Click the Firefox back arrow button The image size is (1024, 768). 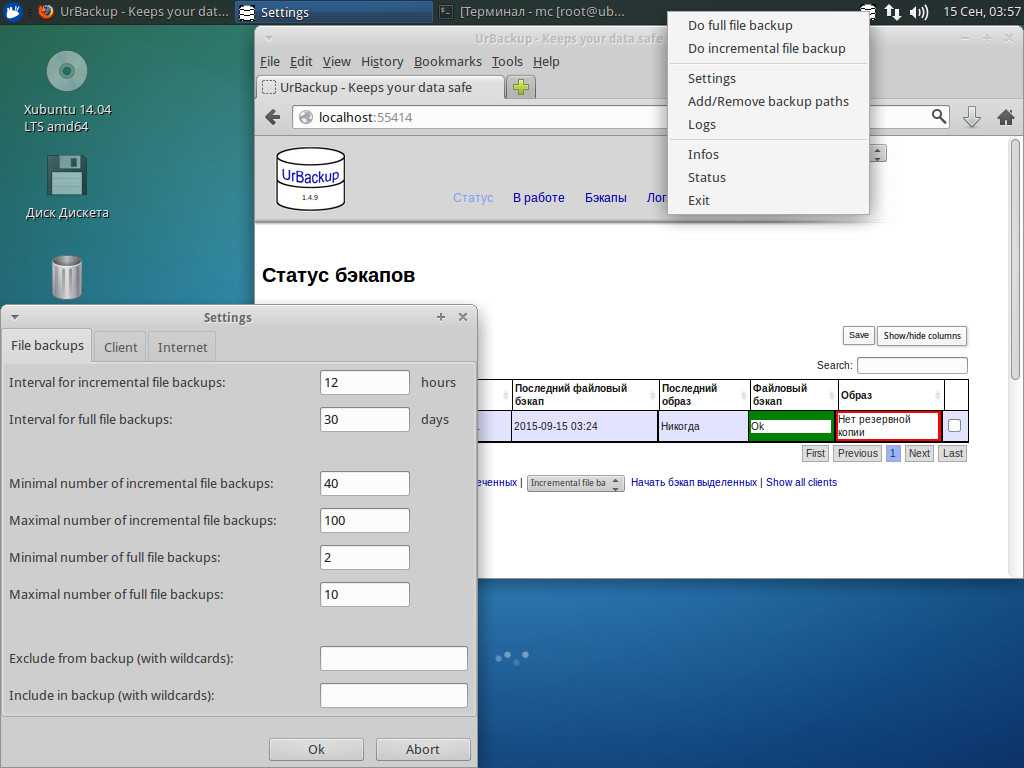click(272, 117)
